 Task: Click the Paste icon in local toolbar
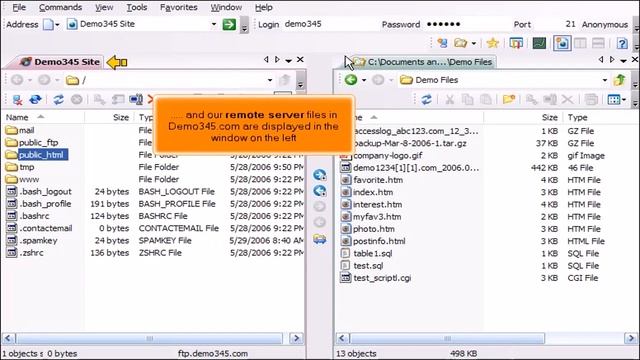(x=485, y=99)
